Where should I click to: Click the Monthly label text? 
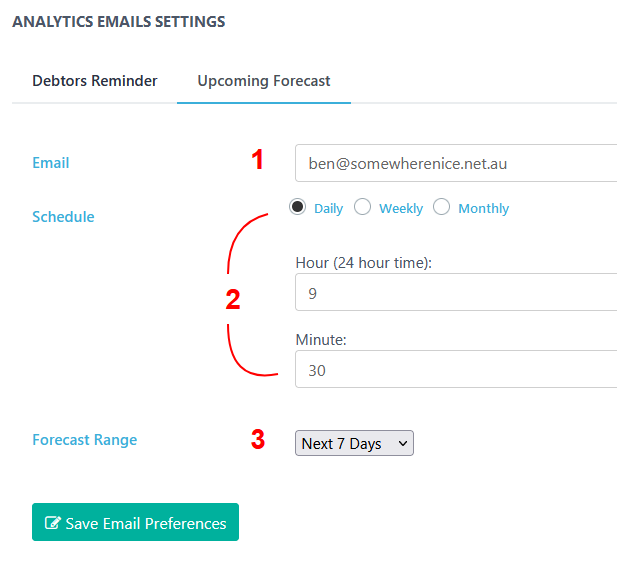click(483, 208)
